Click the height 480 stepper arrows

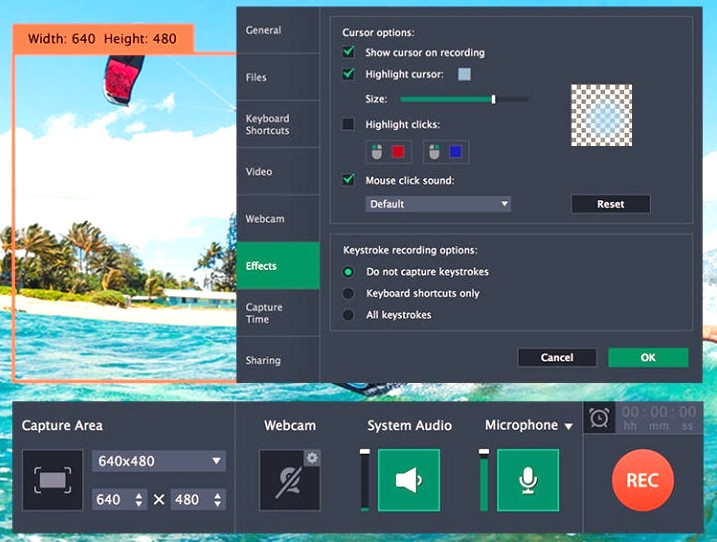(218, 499)
